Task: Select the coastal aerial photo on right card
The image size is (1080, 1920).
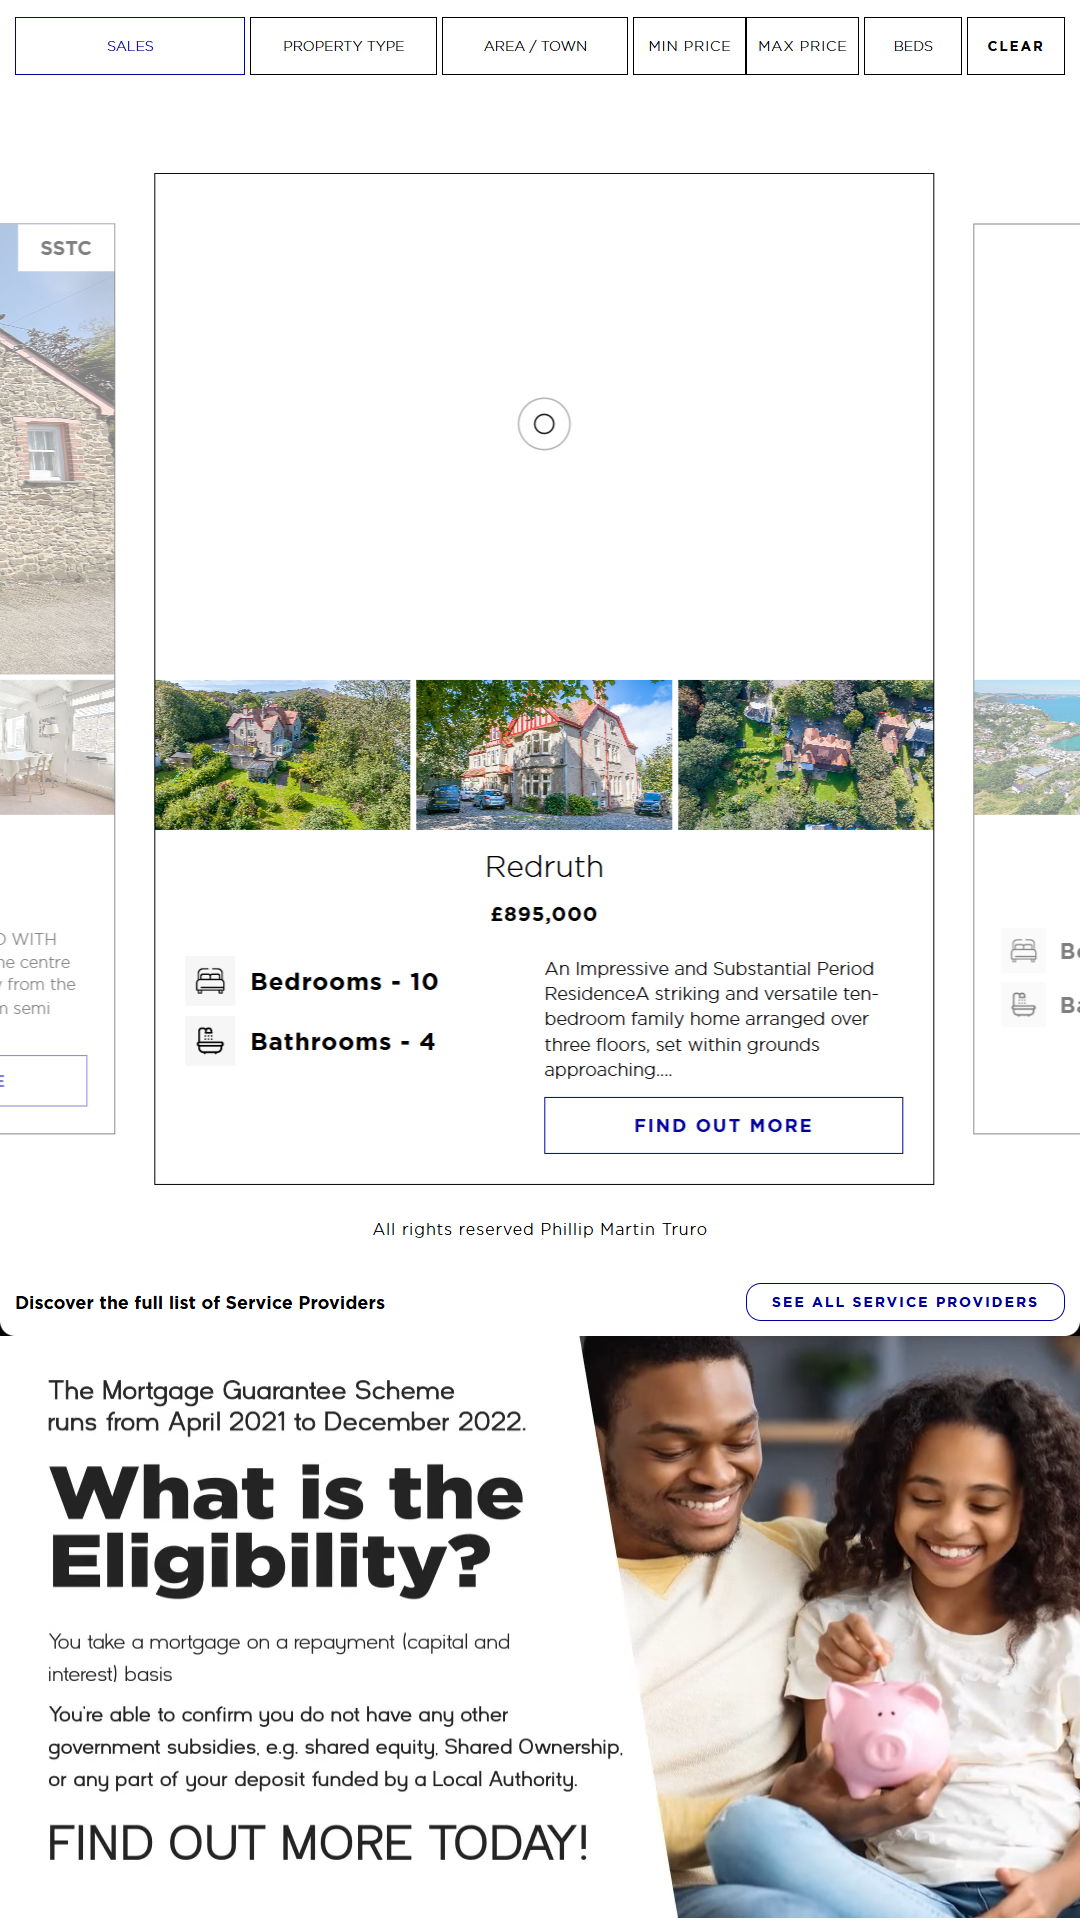Action: click(x=1027, y=747)
